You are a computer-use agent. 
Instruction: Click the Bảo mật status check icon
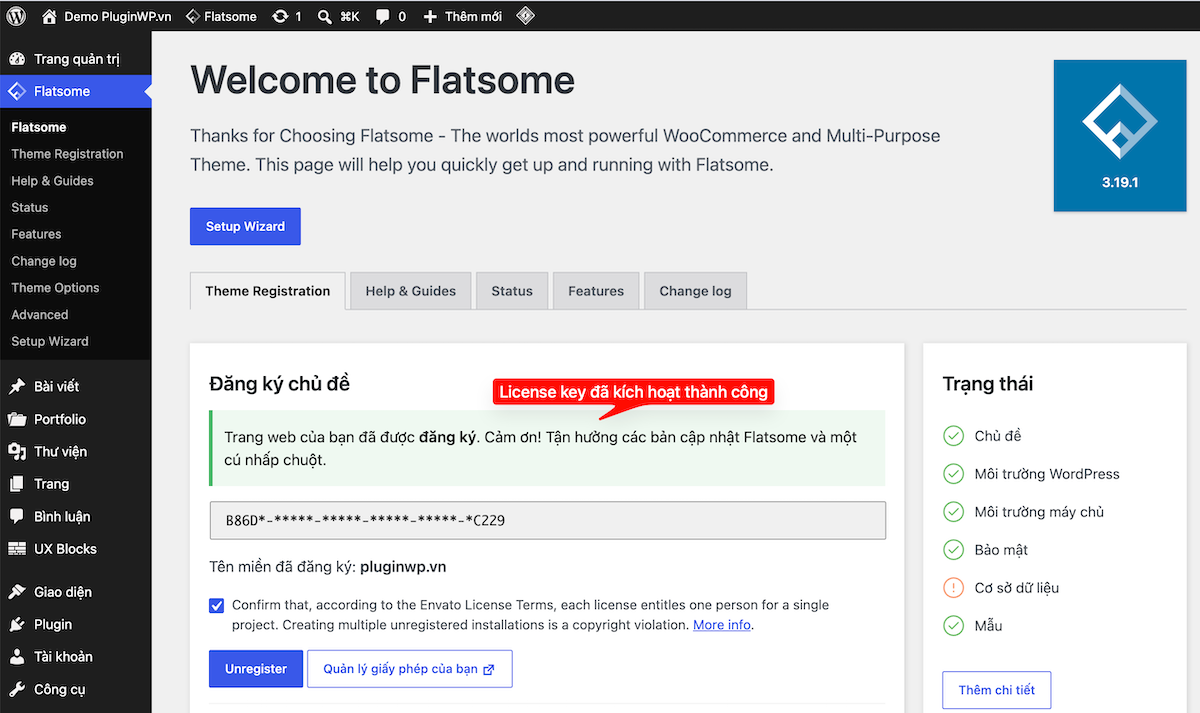point(953,550)
